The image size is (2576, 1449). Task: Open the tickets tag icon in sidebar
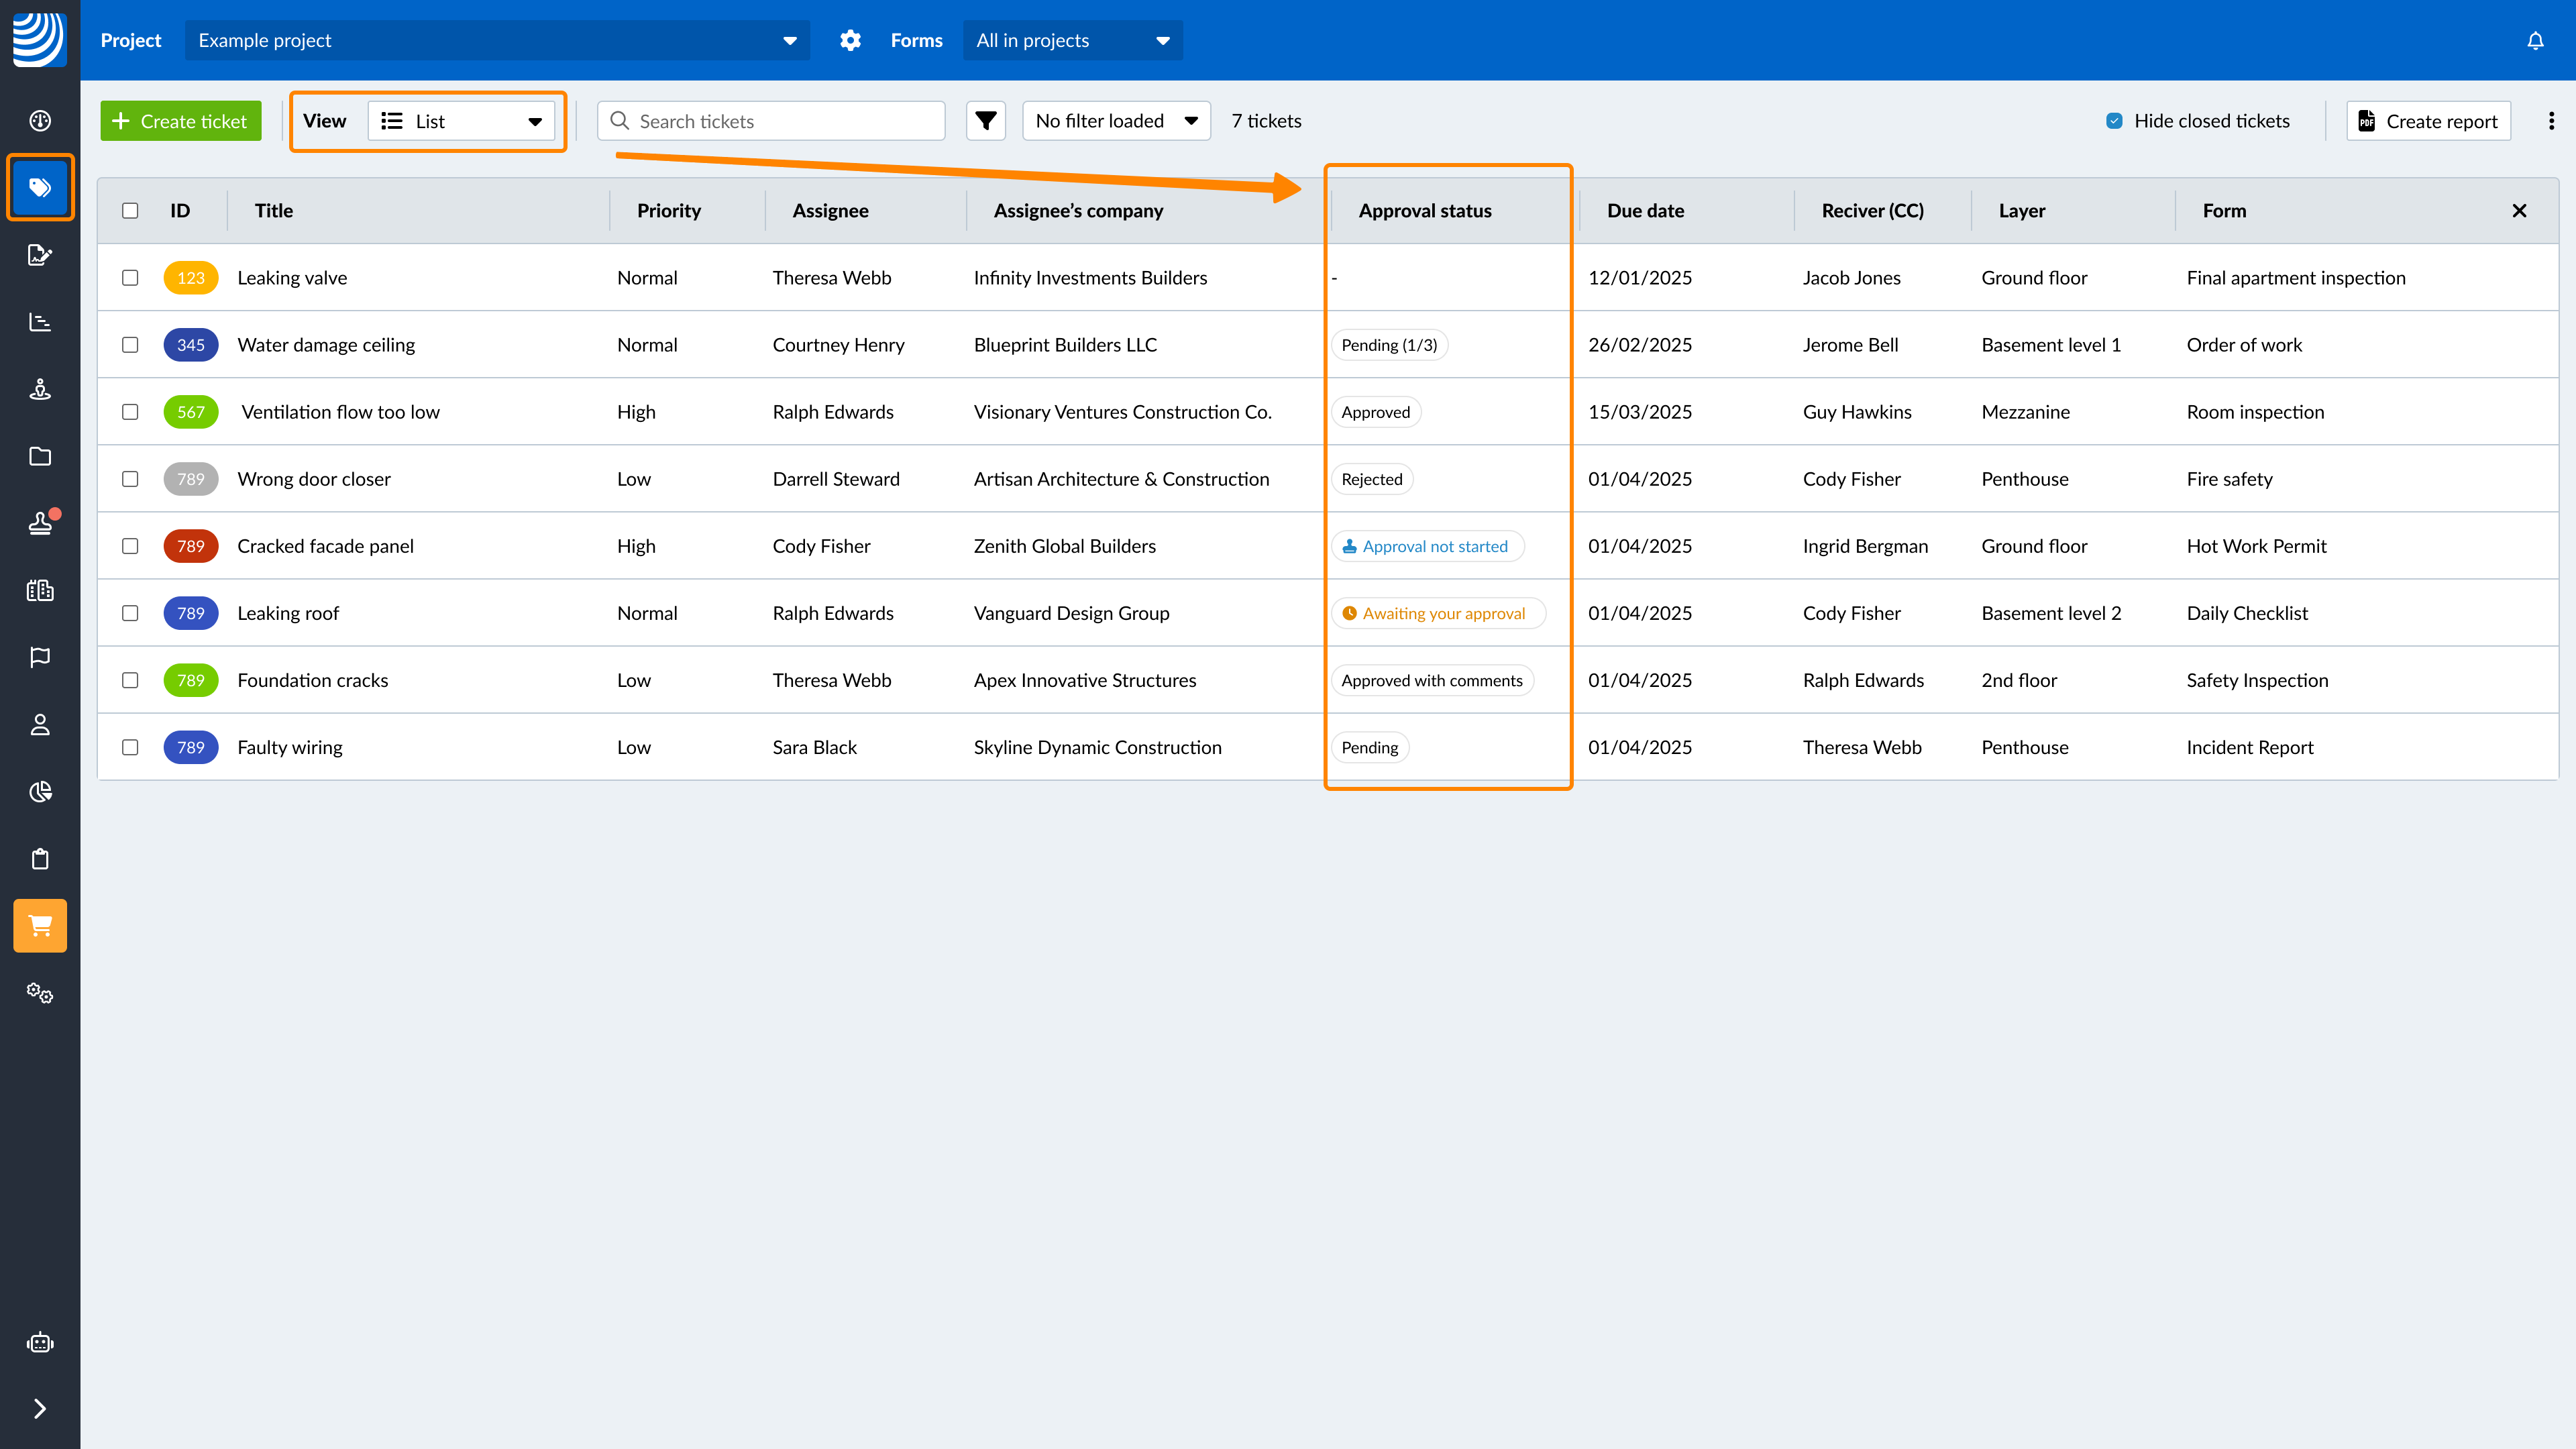point(40,187)
